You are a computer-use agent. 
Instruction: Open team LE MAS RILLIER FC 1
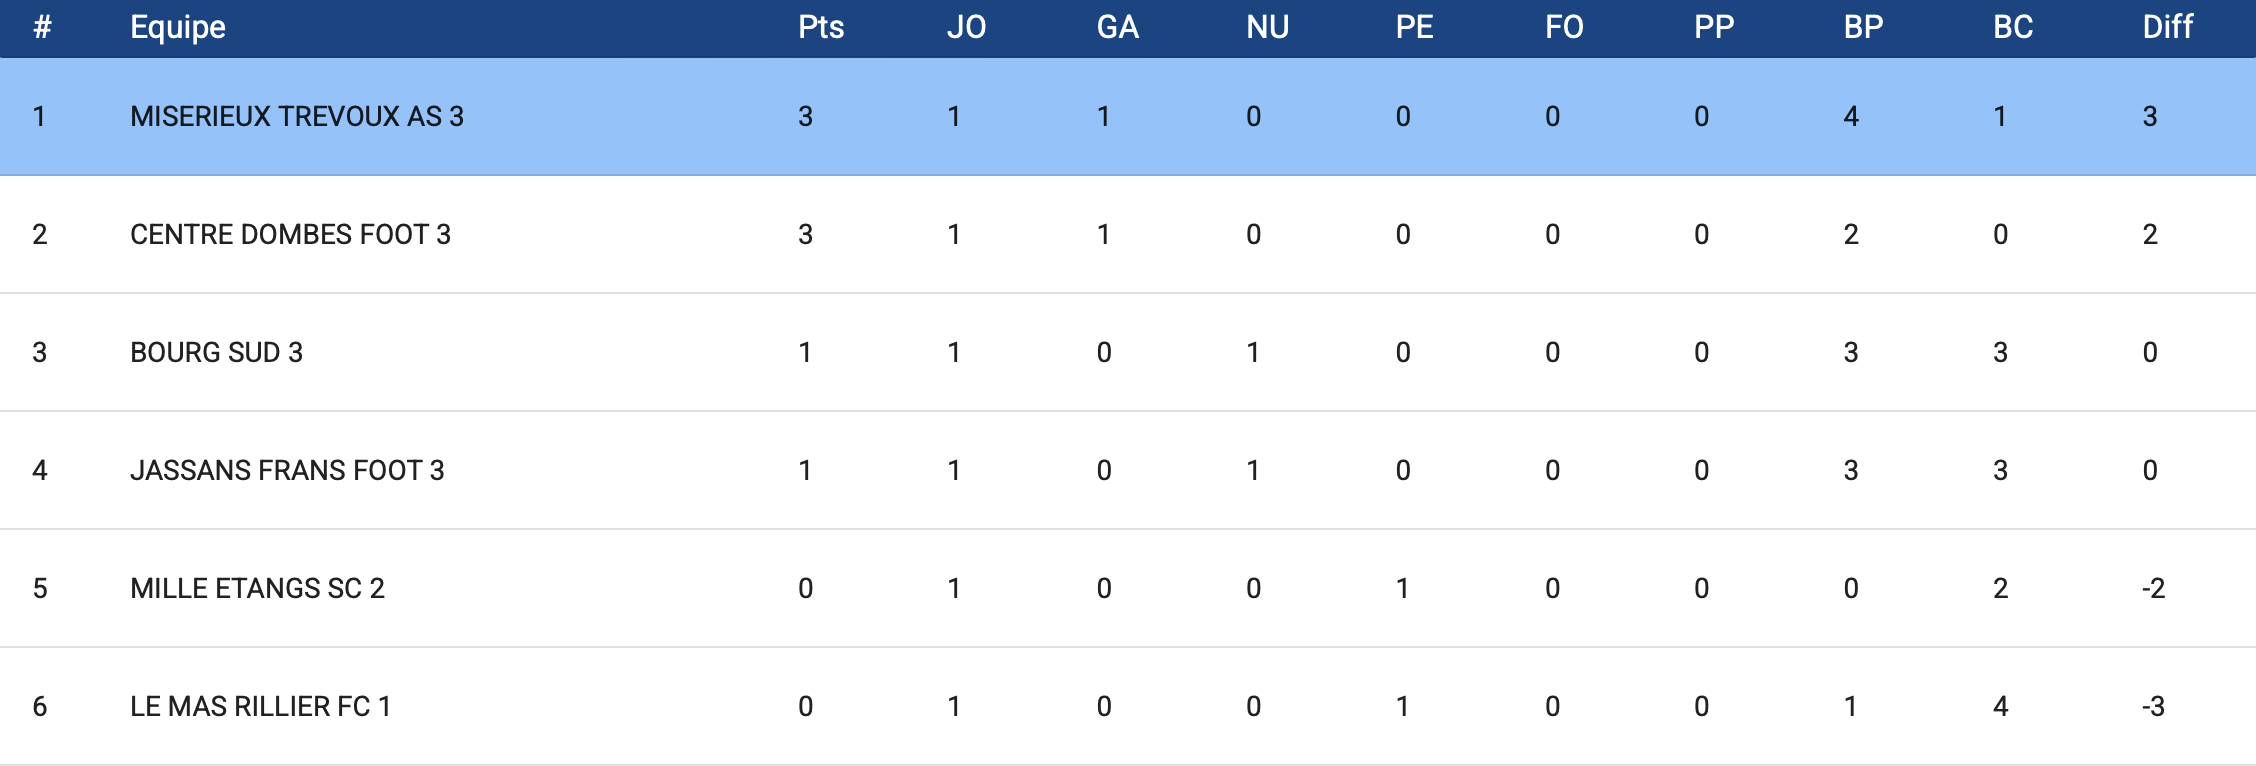tap(260, 707)
